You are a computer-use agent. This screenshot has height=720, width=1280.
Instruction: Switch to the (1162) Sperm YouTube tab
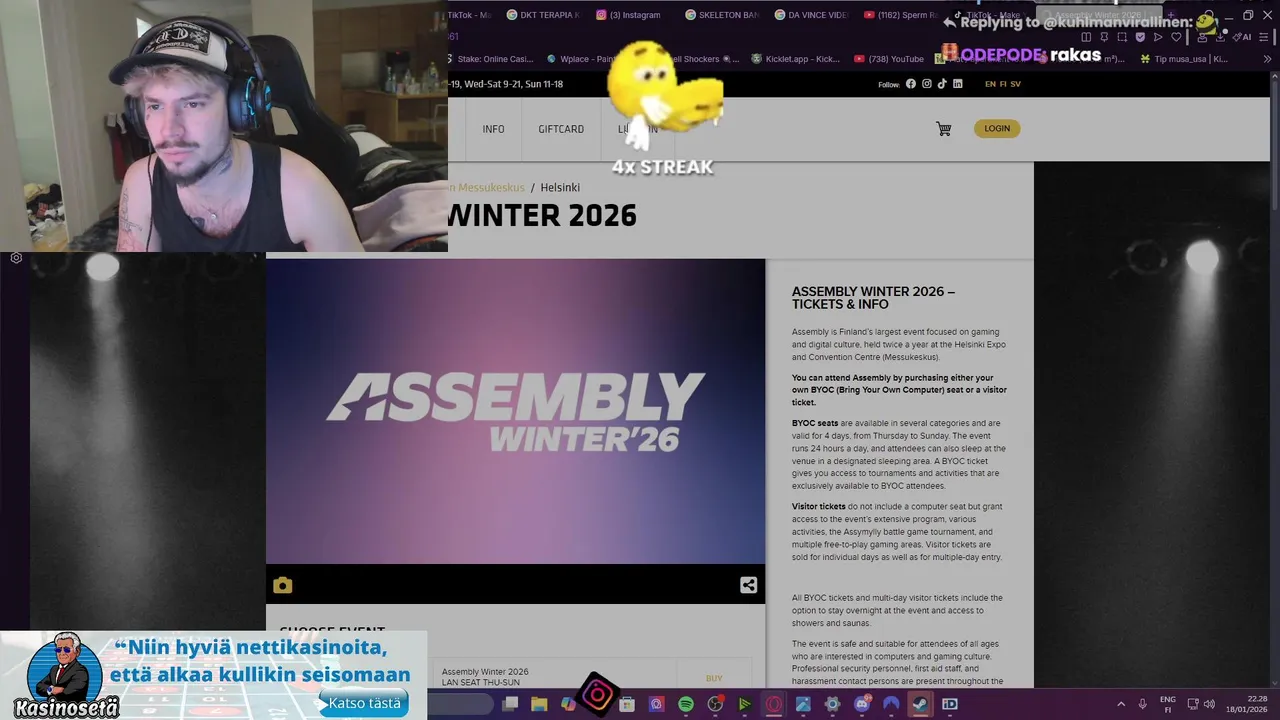pos(901,15)
